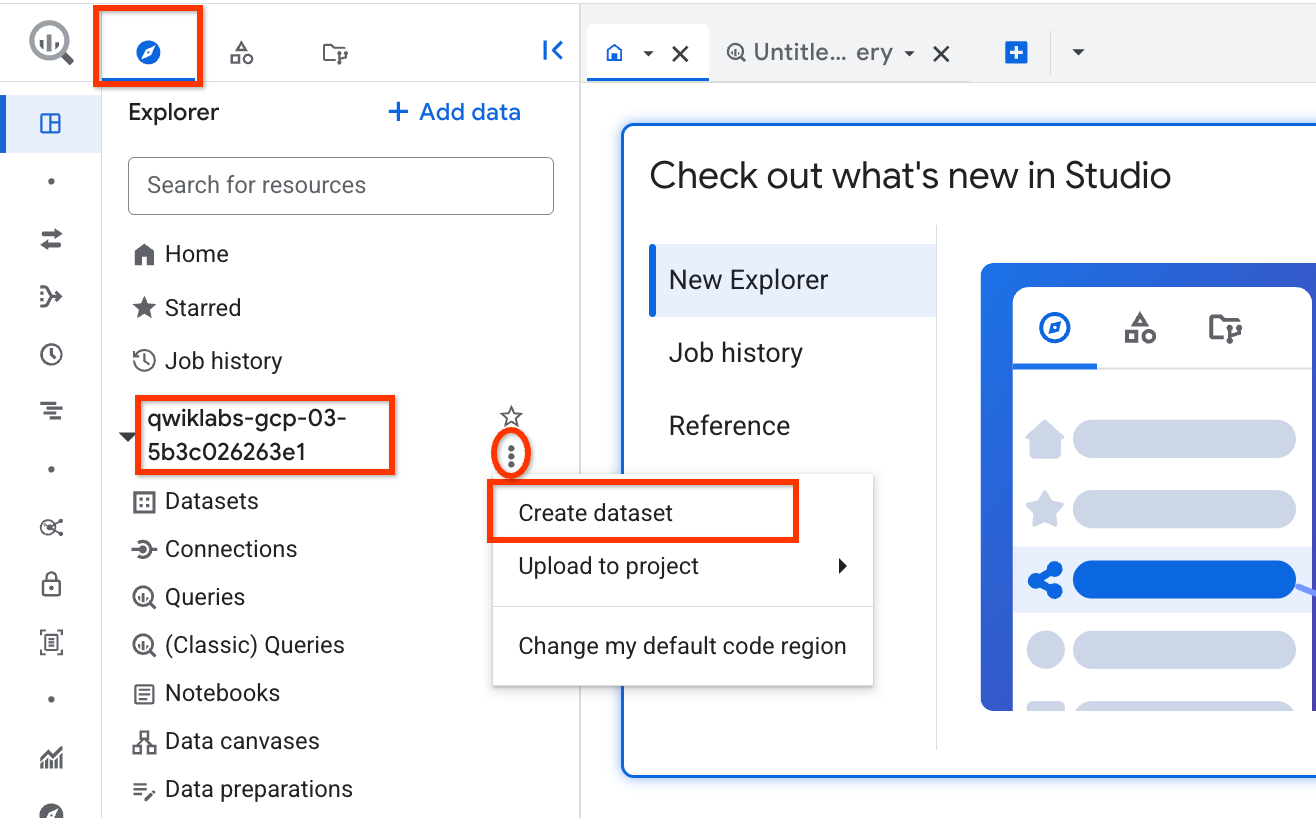
Task: Click the Search for resources field
Action: pyautogui.click(x=340, y=185)
